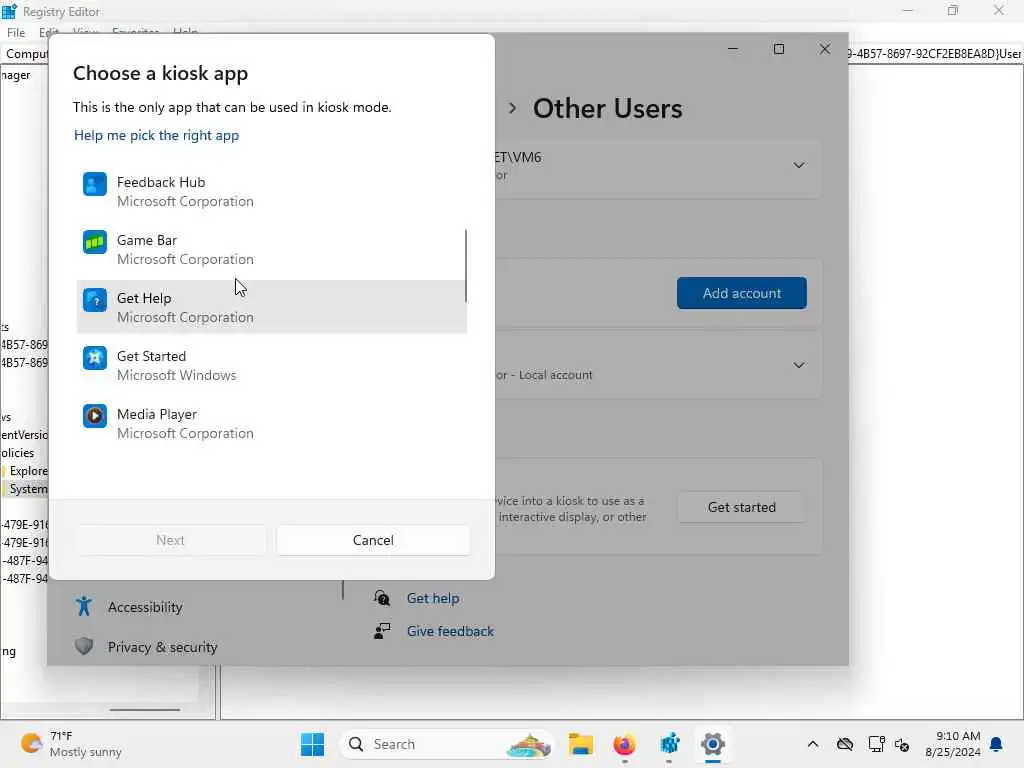
Task: Minimize the Settings window
Action: pos(733,49)
